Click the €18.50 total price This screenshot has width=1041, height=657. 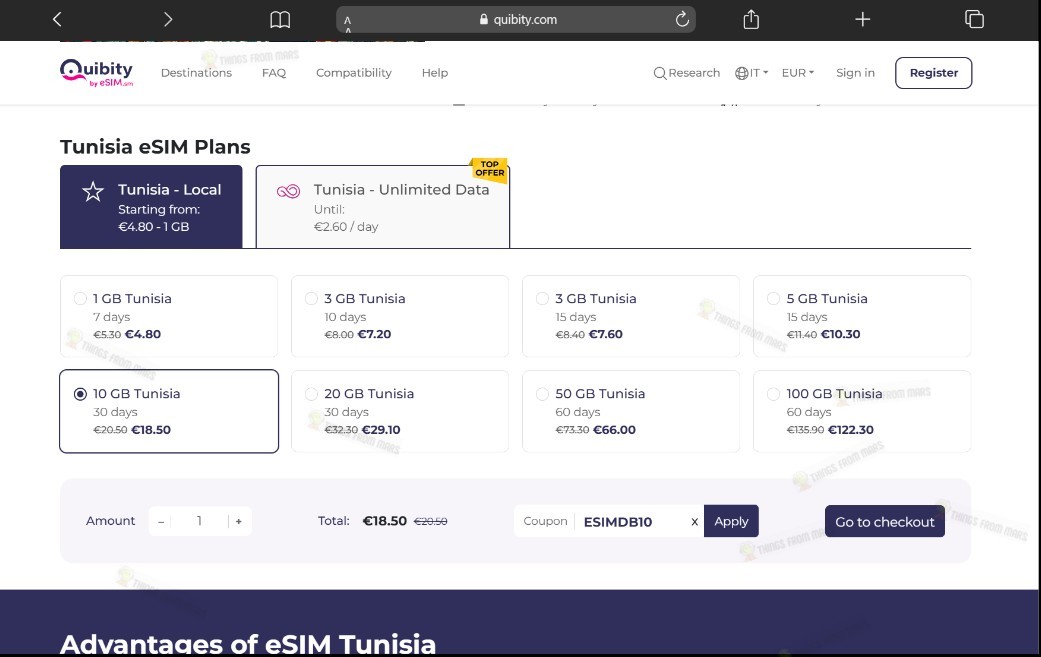coord(384,521)
